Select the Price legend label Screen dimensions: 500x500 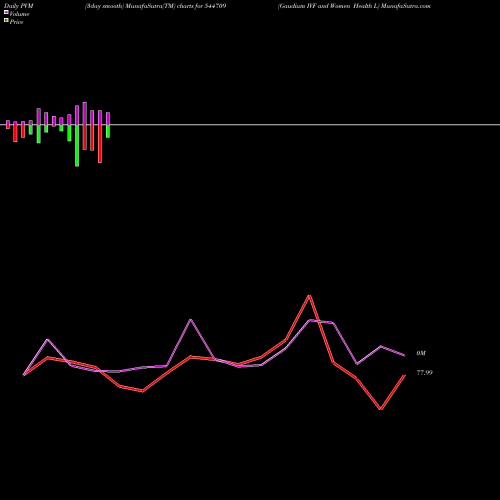pyautogui.click(x=16, y=22)
